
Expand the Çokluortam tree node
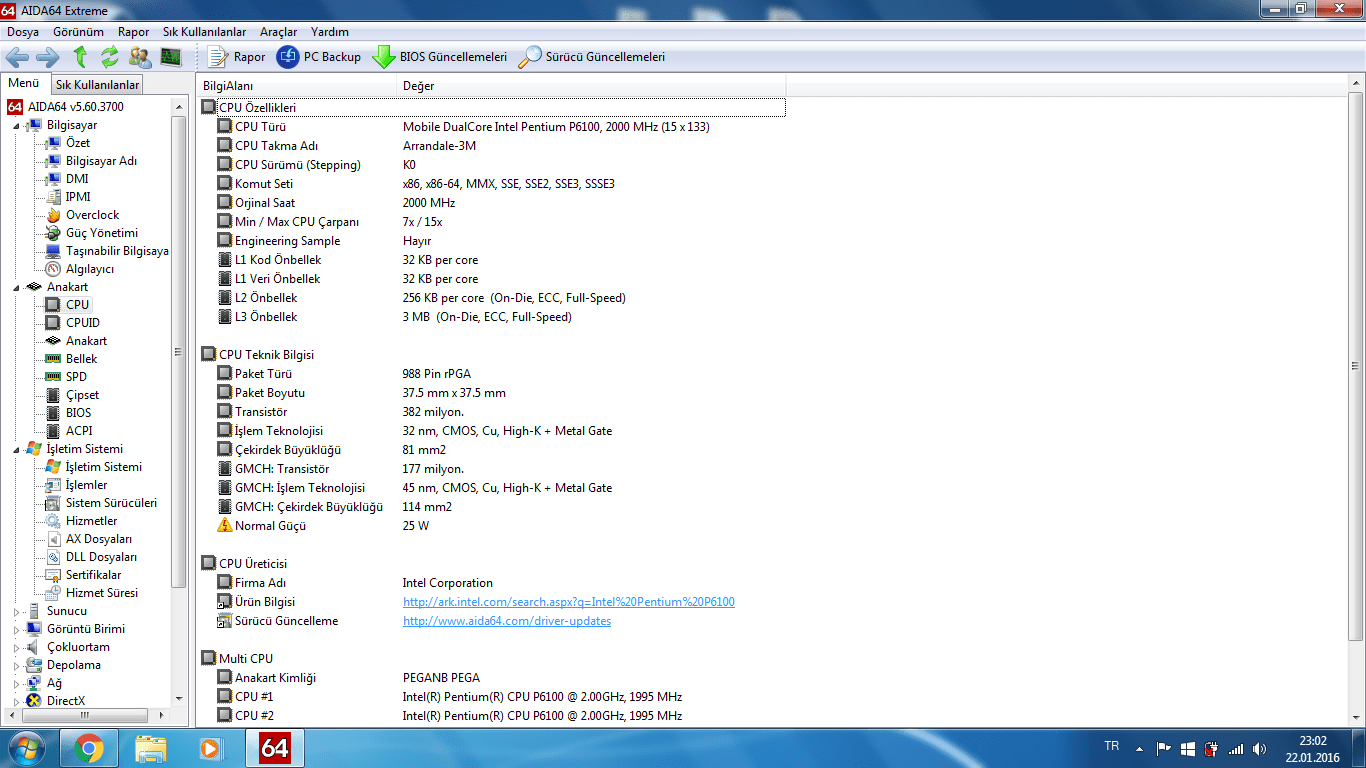coord(15,648)
